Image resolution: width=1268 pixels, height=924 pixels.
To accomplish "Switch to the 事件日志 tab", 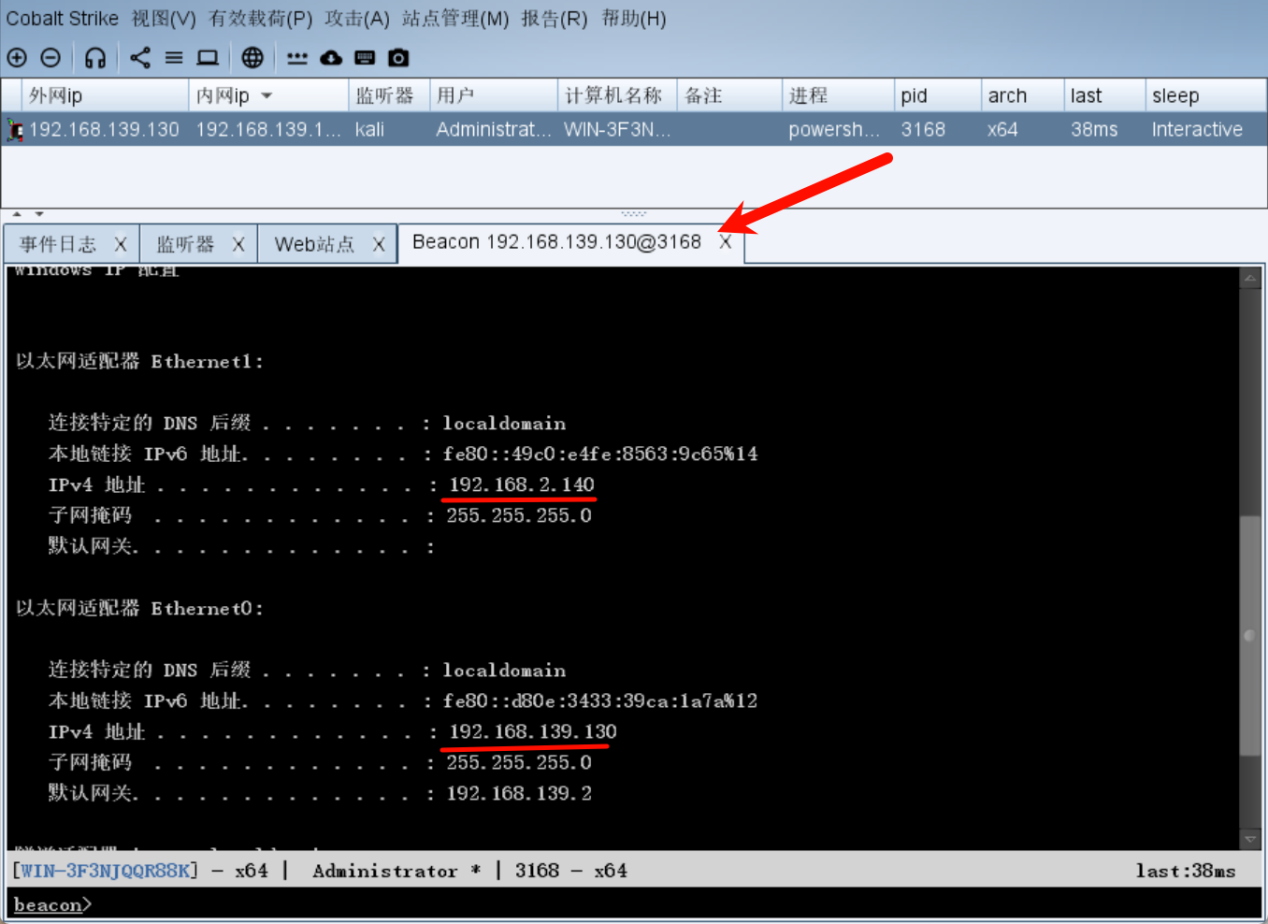I will coord(58,244).
